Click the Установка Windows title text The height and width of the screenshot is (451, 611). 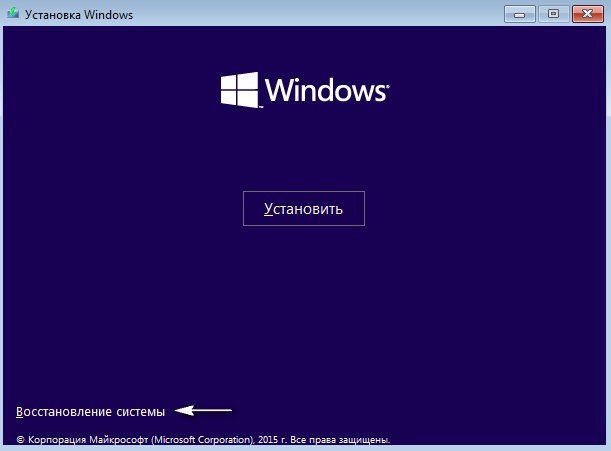(x=82, y=14)
